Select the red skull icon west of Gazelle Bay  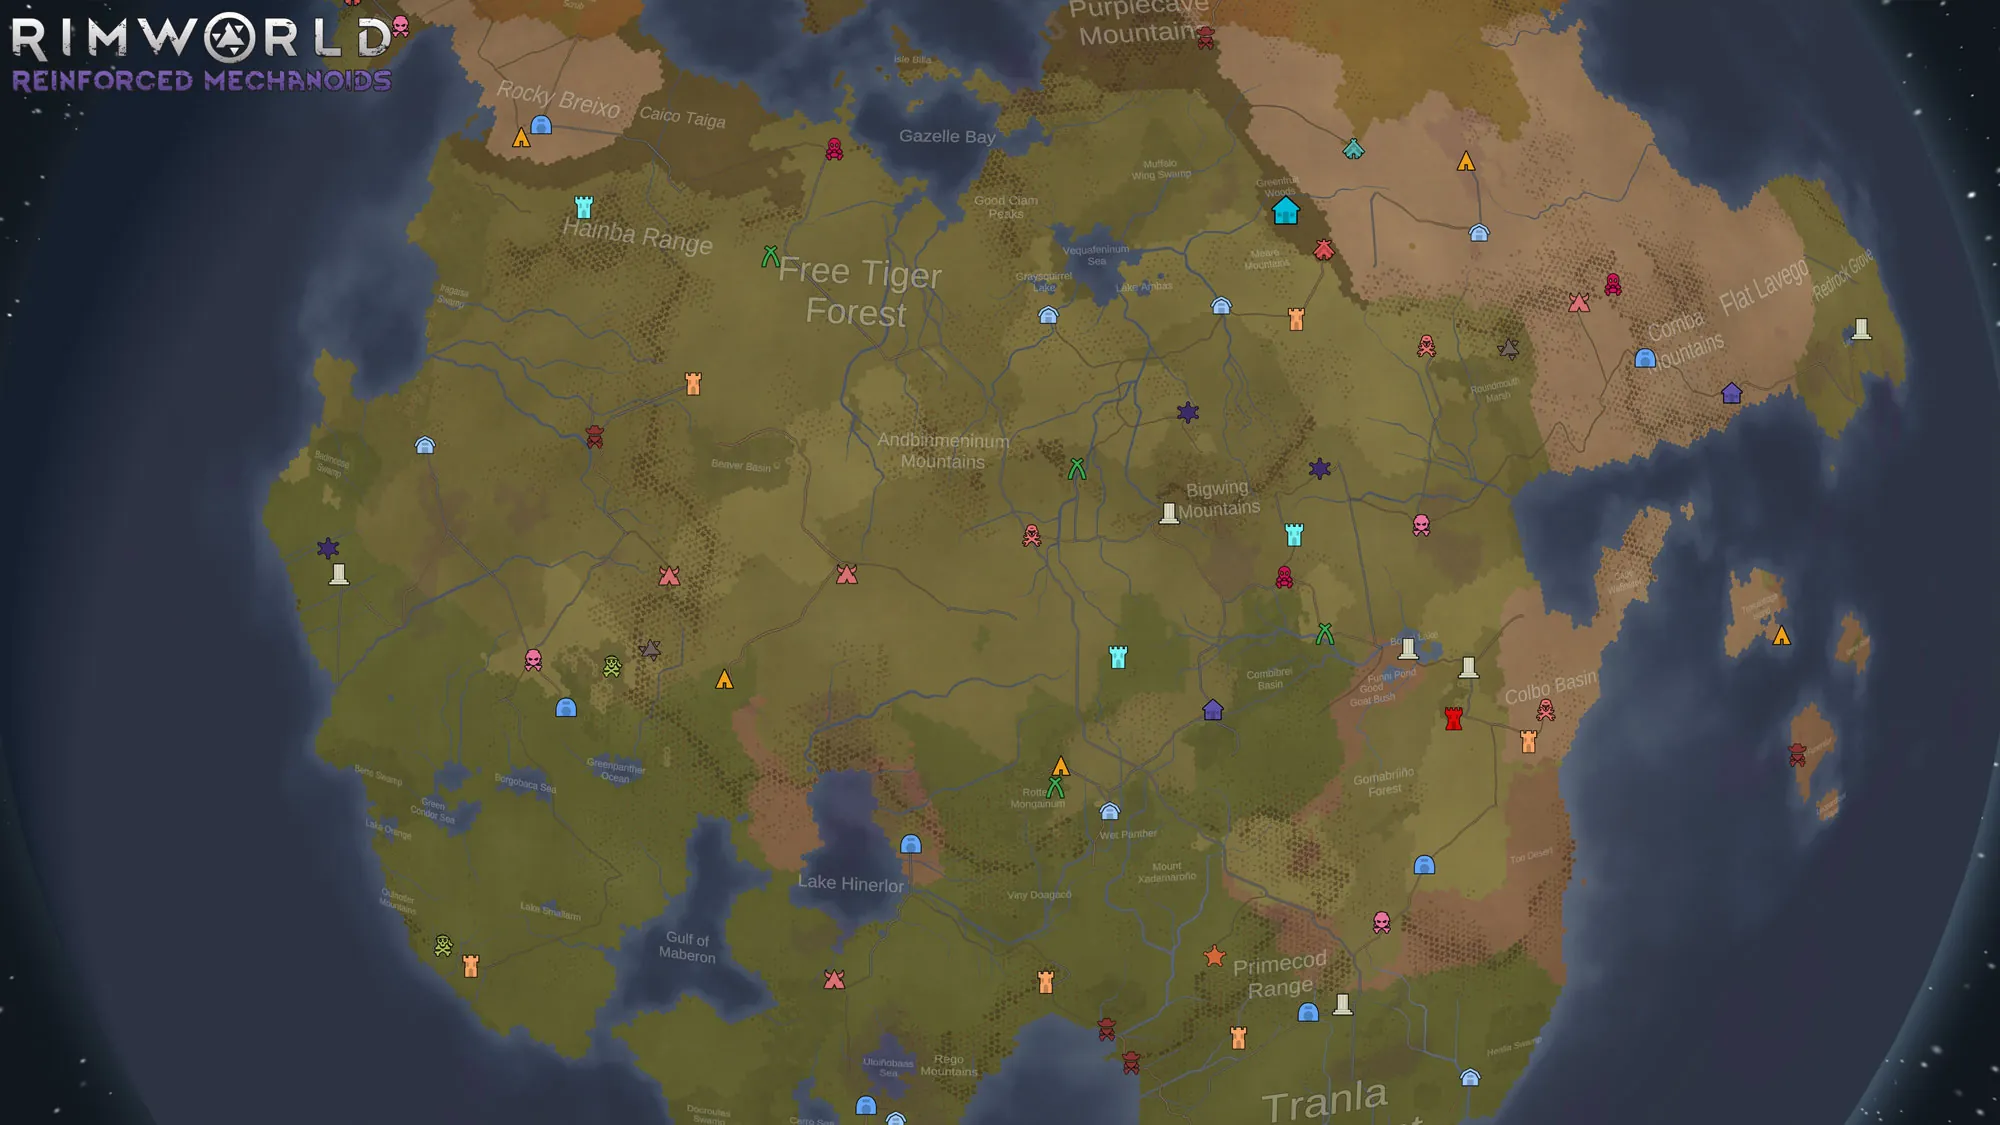834,150
